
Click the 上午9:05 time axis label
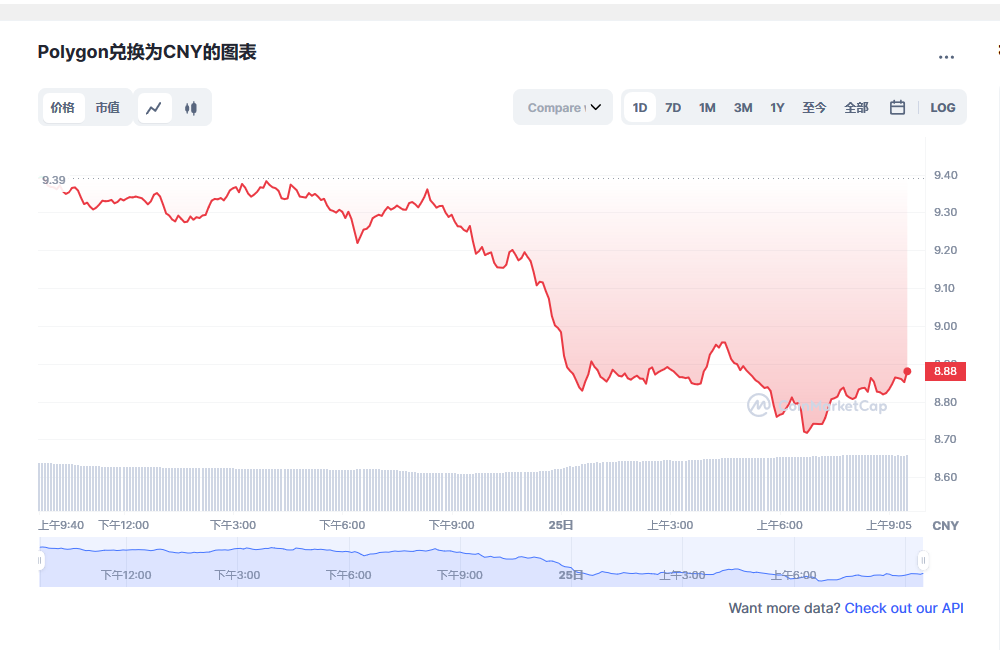[x=888, y=525]
